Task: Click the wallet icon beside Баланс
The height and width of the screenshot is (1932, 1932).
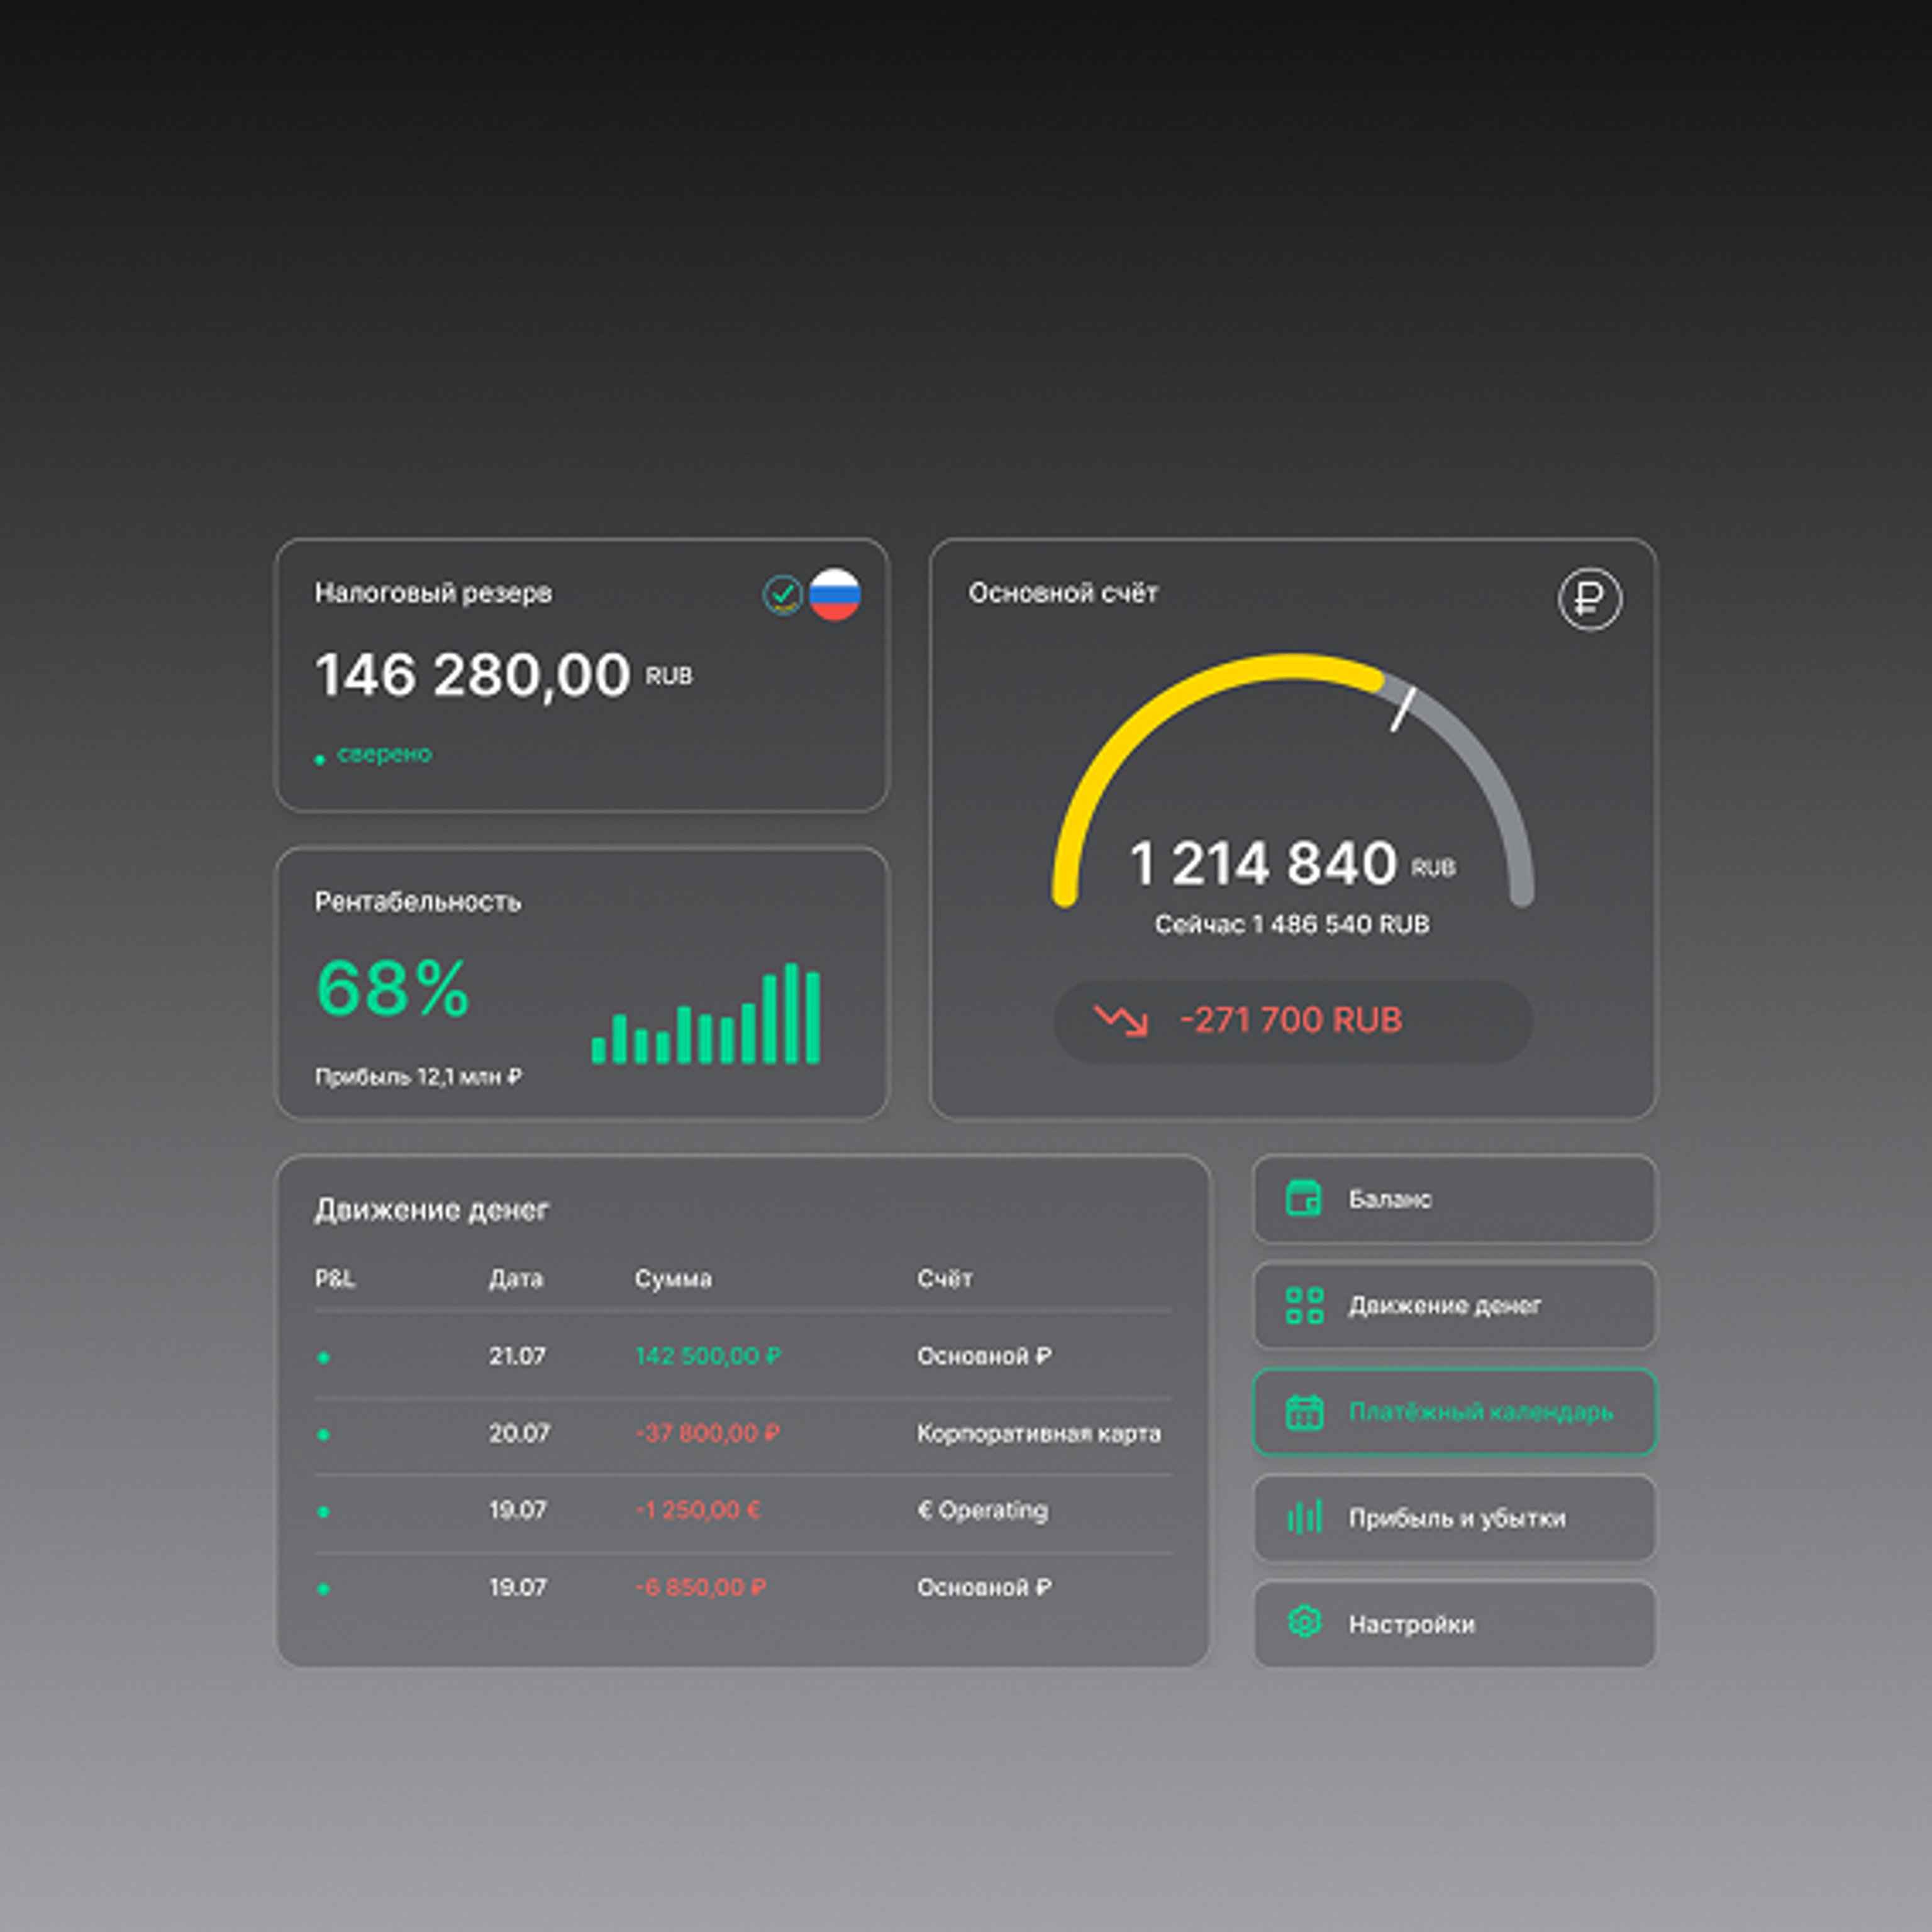Action: [1303, 1198]
